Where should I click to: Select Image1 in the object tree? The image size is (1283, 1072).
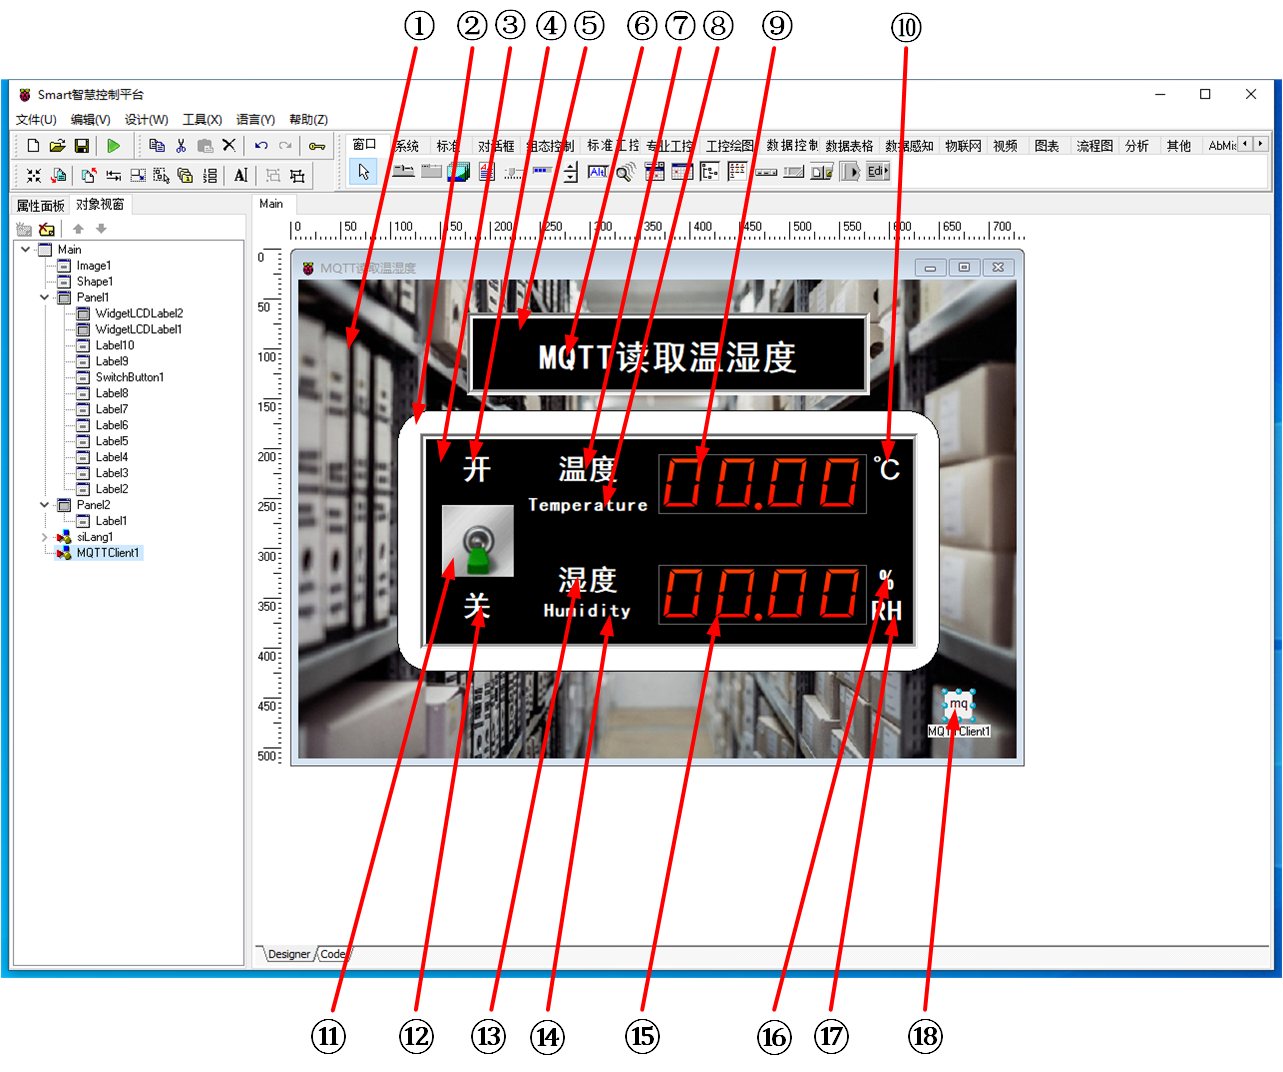(94, 265)
